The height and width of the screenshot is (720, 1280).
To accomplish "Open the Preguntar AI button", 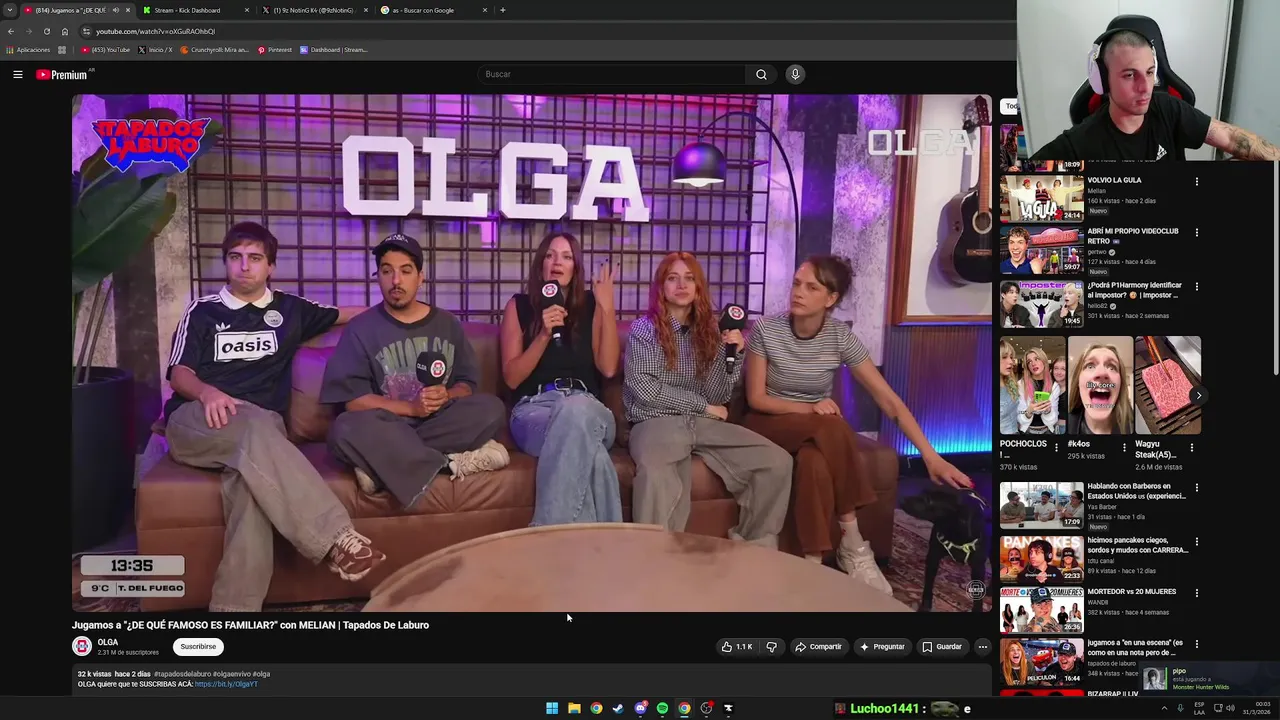I will point(881,647).
